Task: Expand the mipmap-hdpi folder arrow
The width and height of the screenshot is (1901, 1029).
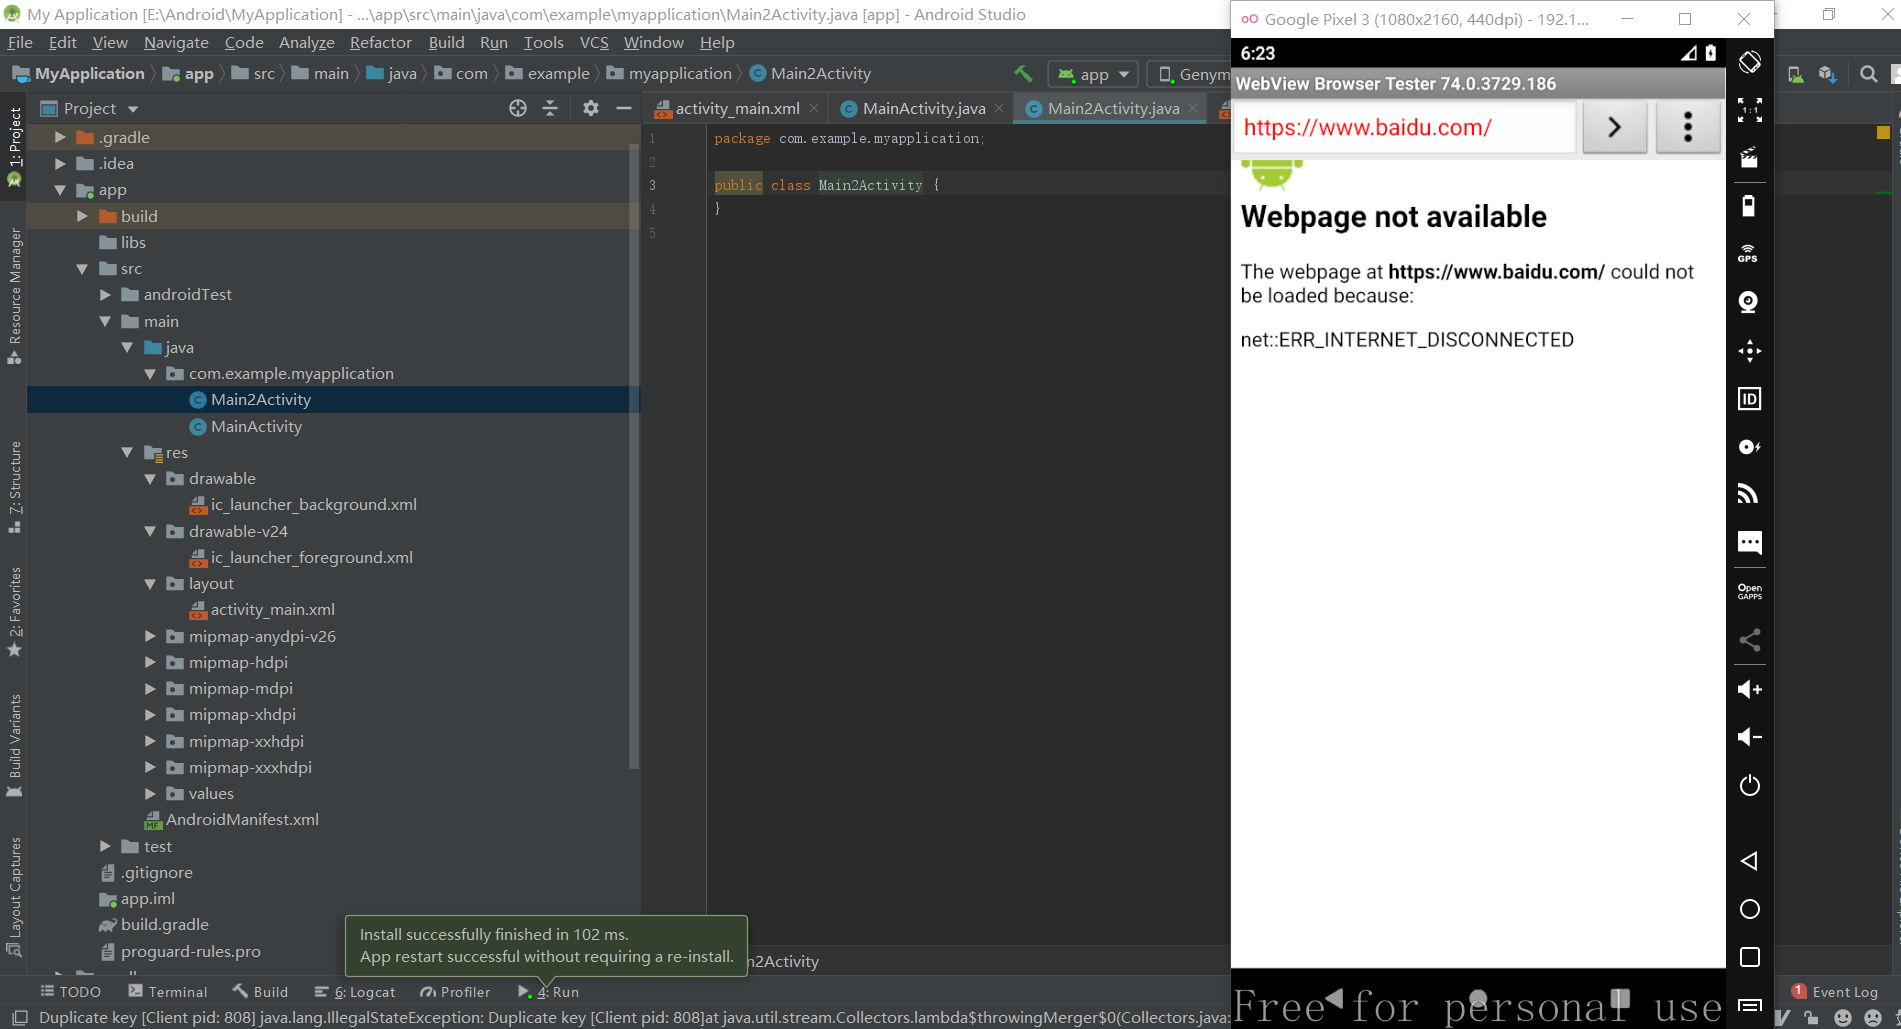Action: tap(150, 662)
